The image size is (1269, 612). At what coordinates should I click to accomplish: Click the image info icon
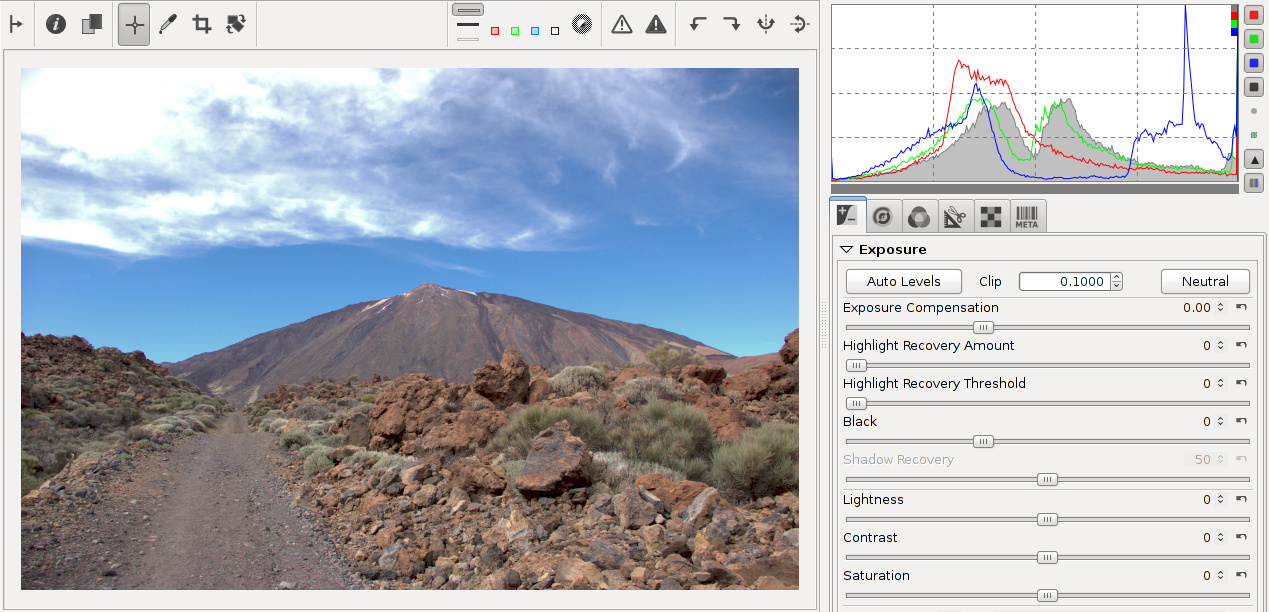(56, 24)
